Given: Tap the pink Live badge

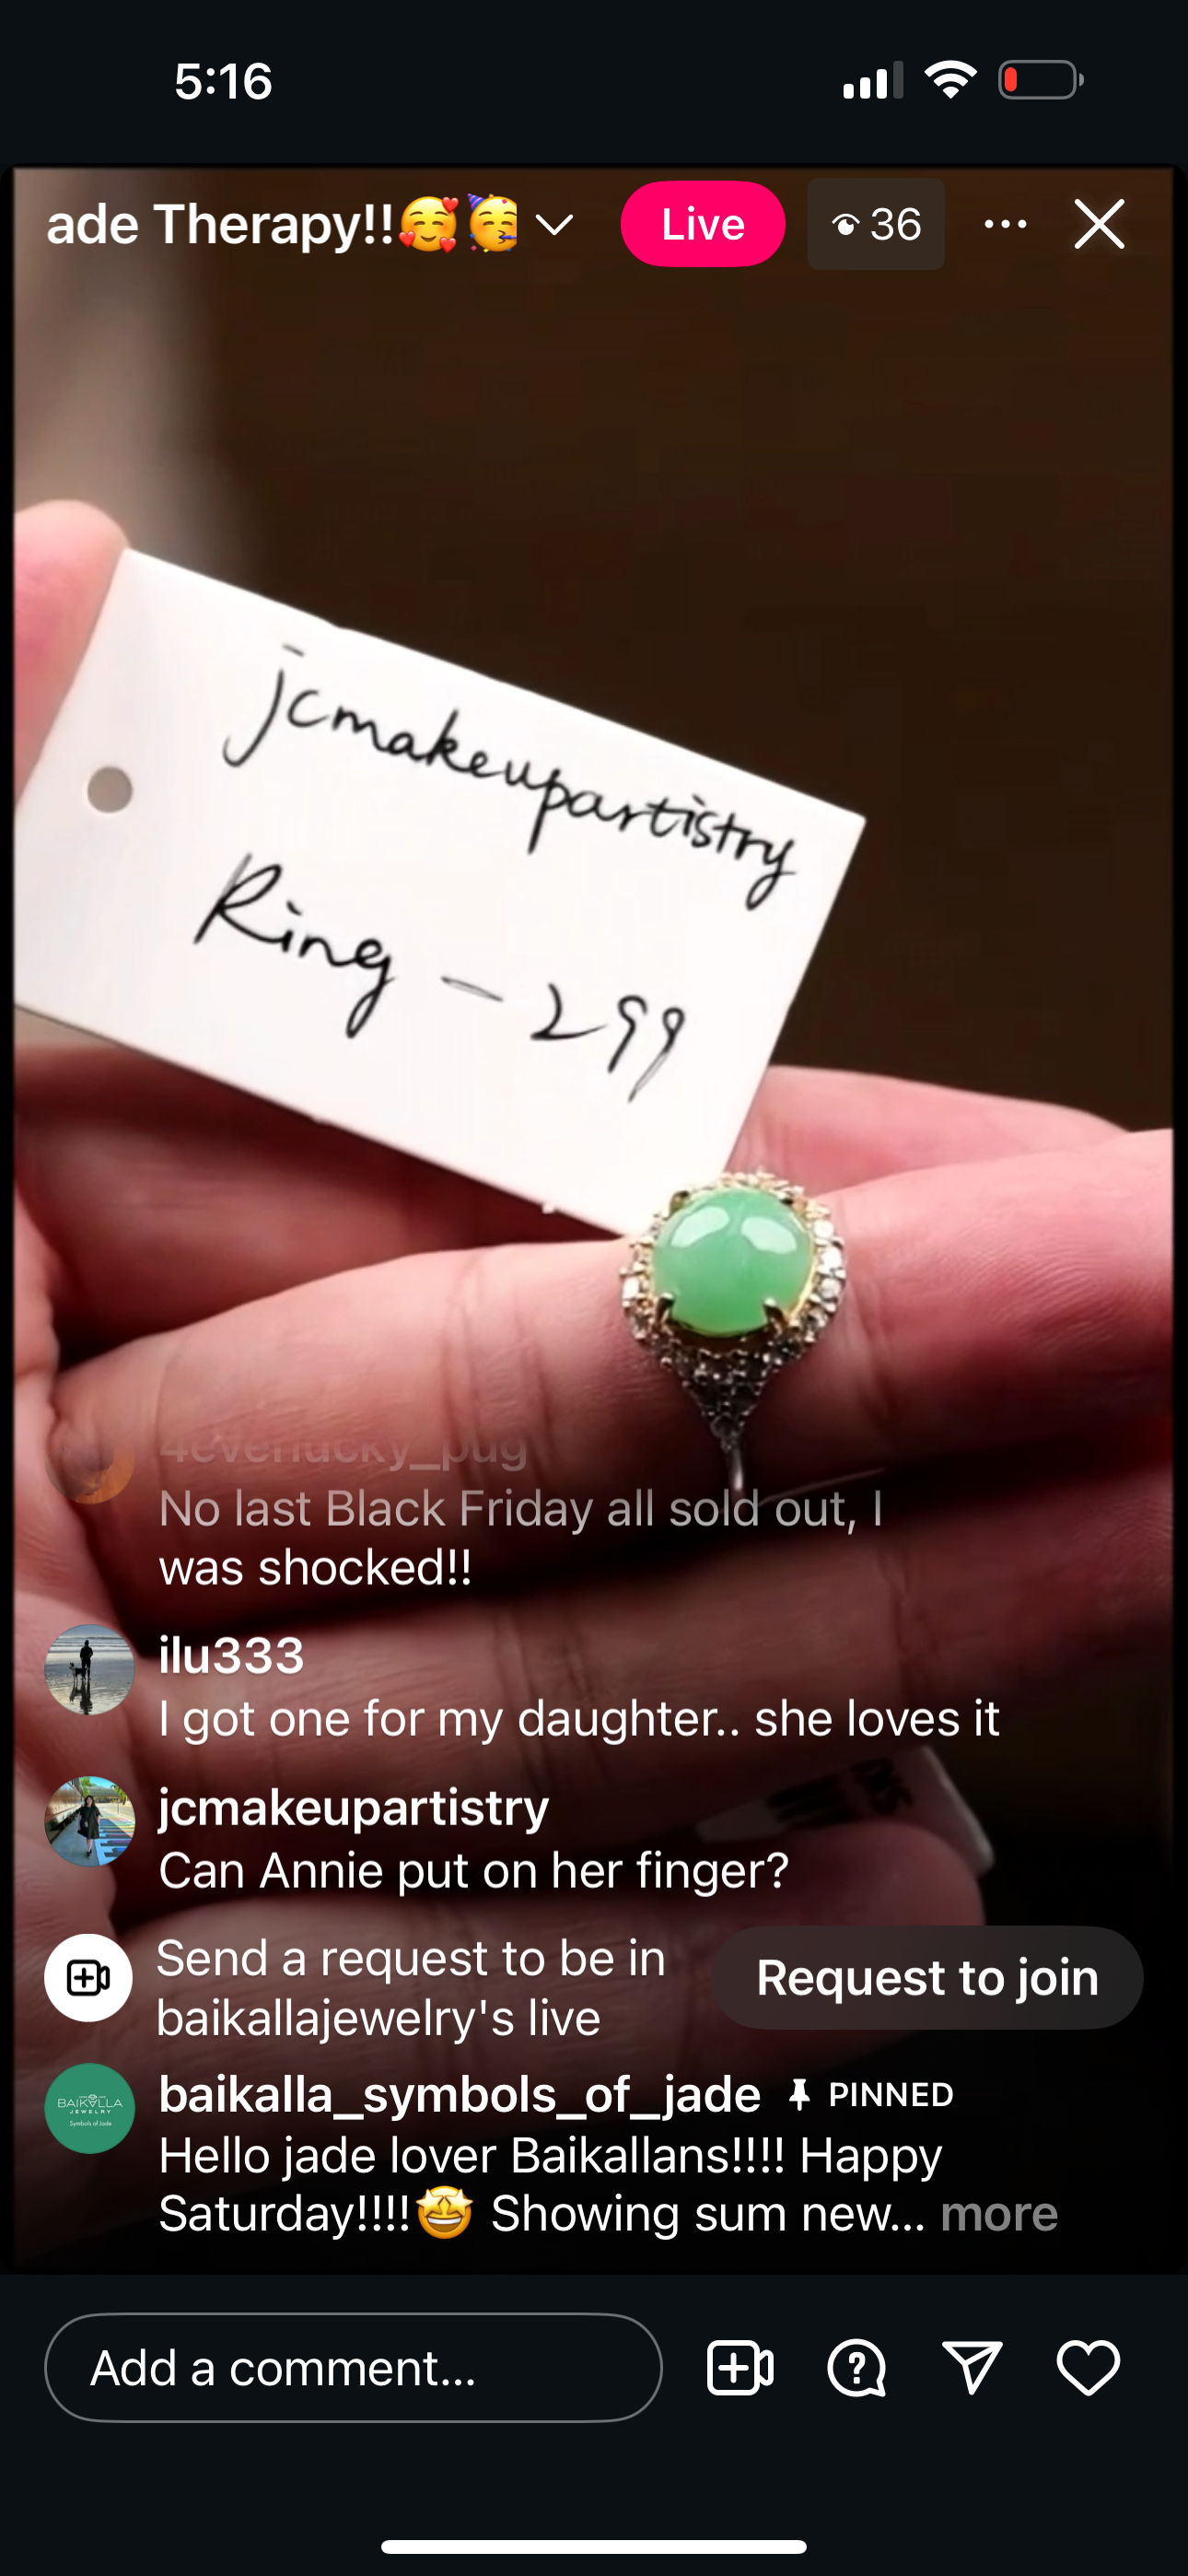Looking at the screenshot, I should click(x=702, y=224).
